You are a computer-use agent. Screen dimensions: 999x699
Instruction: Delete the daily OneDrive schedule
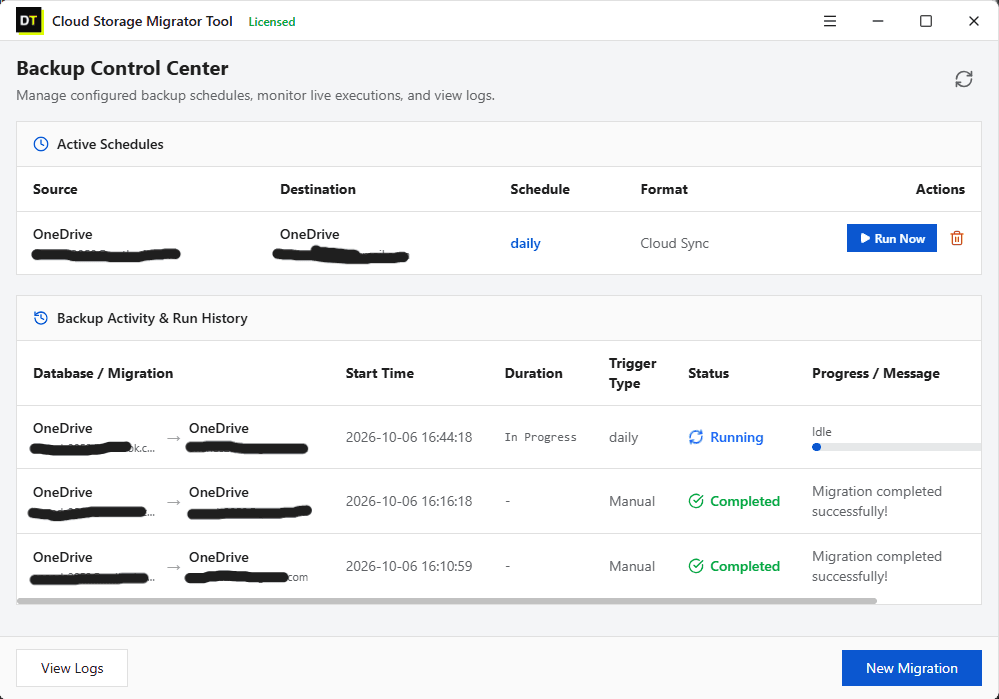pyautogui.click(x=956, y=238)
